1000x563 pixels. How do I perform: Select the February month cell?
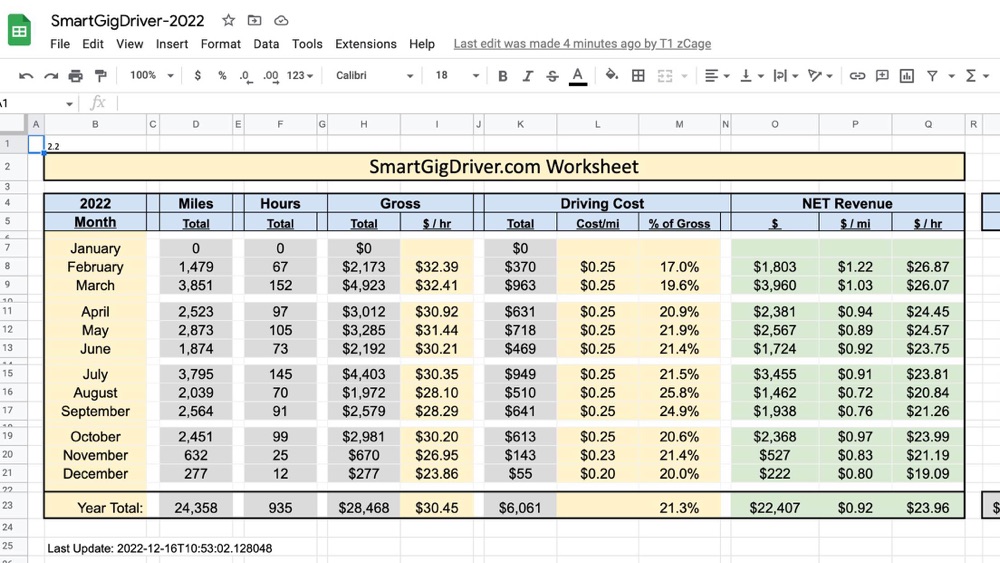click(x=95, y=267)
